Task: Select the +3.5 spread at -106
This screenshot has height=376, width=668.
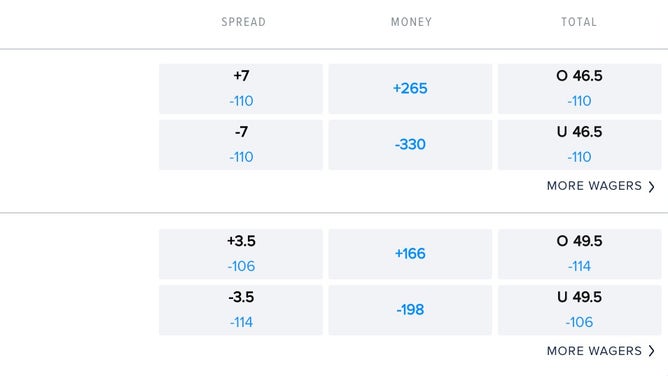Action: (x=241, y=254)
